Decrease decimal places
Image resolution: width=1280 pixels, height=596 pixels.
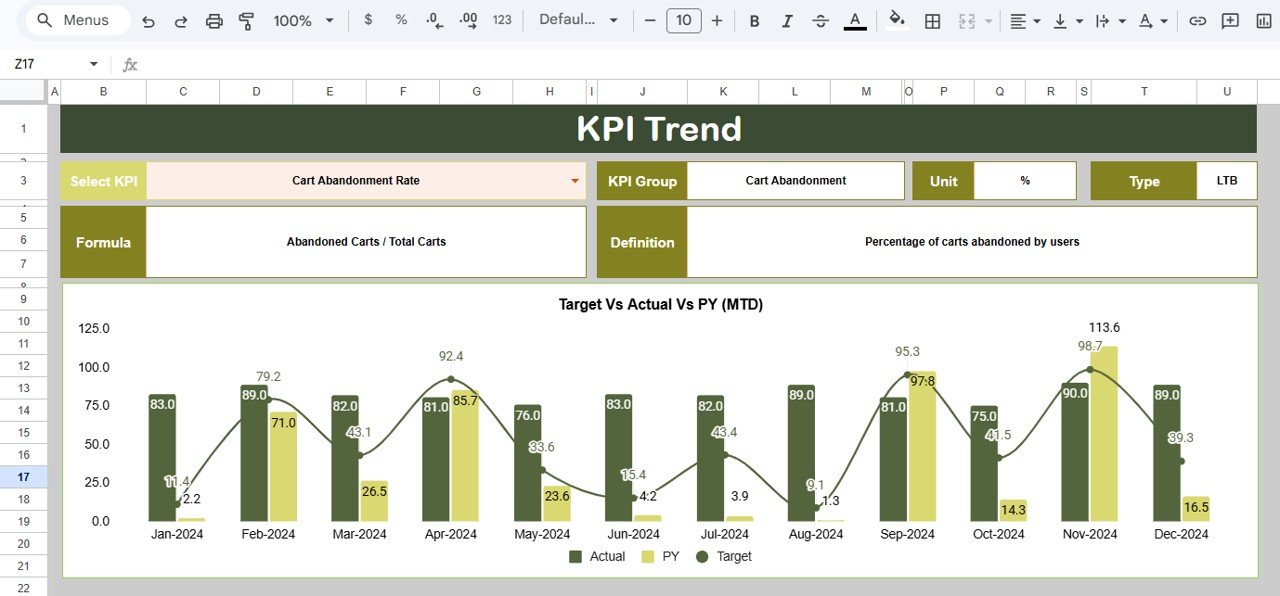click(x=434, y=20)
